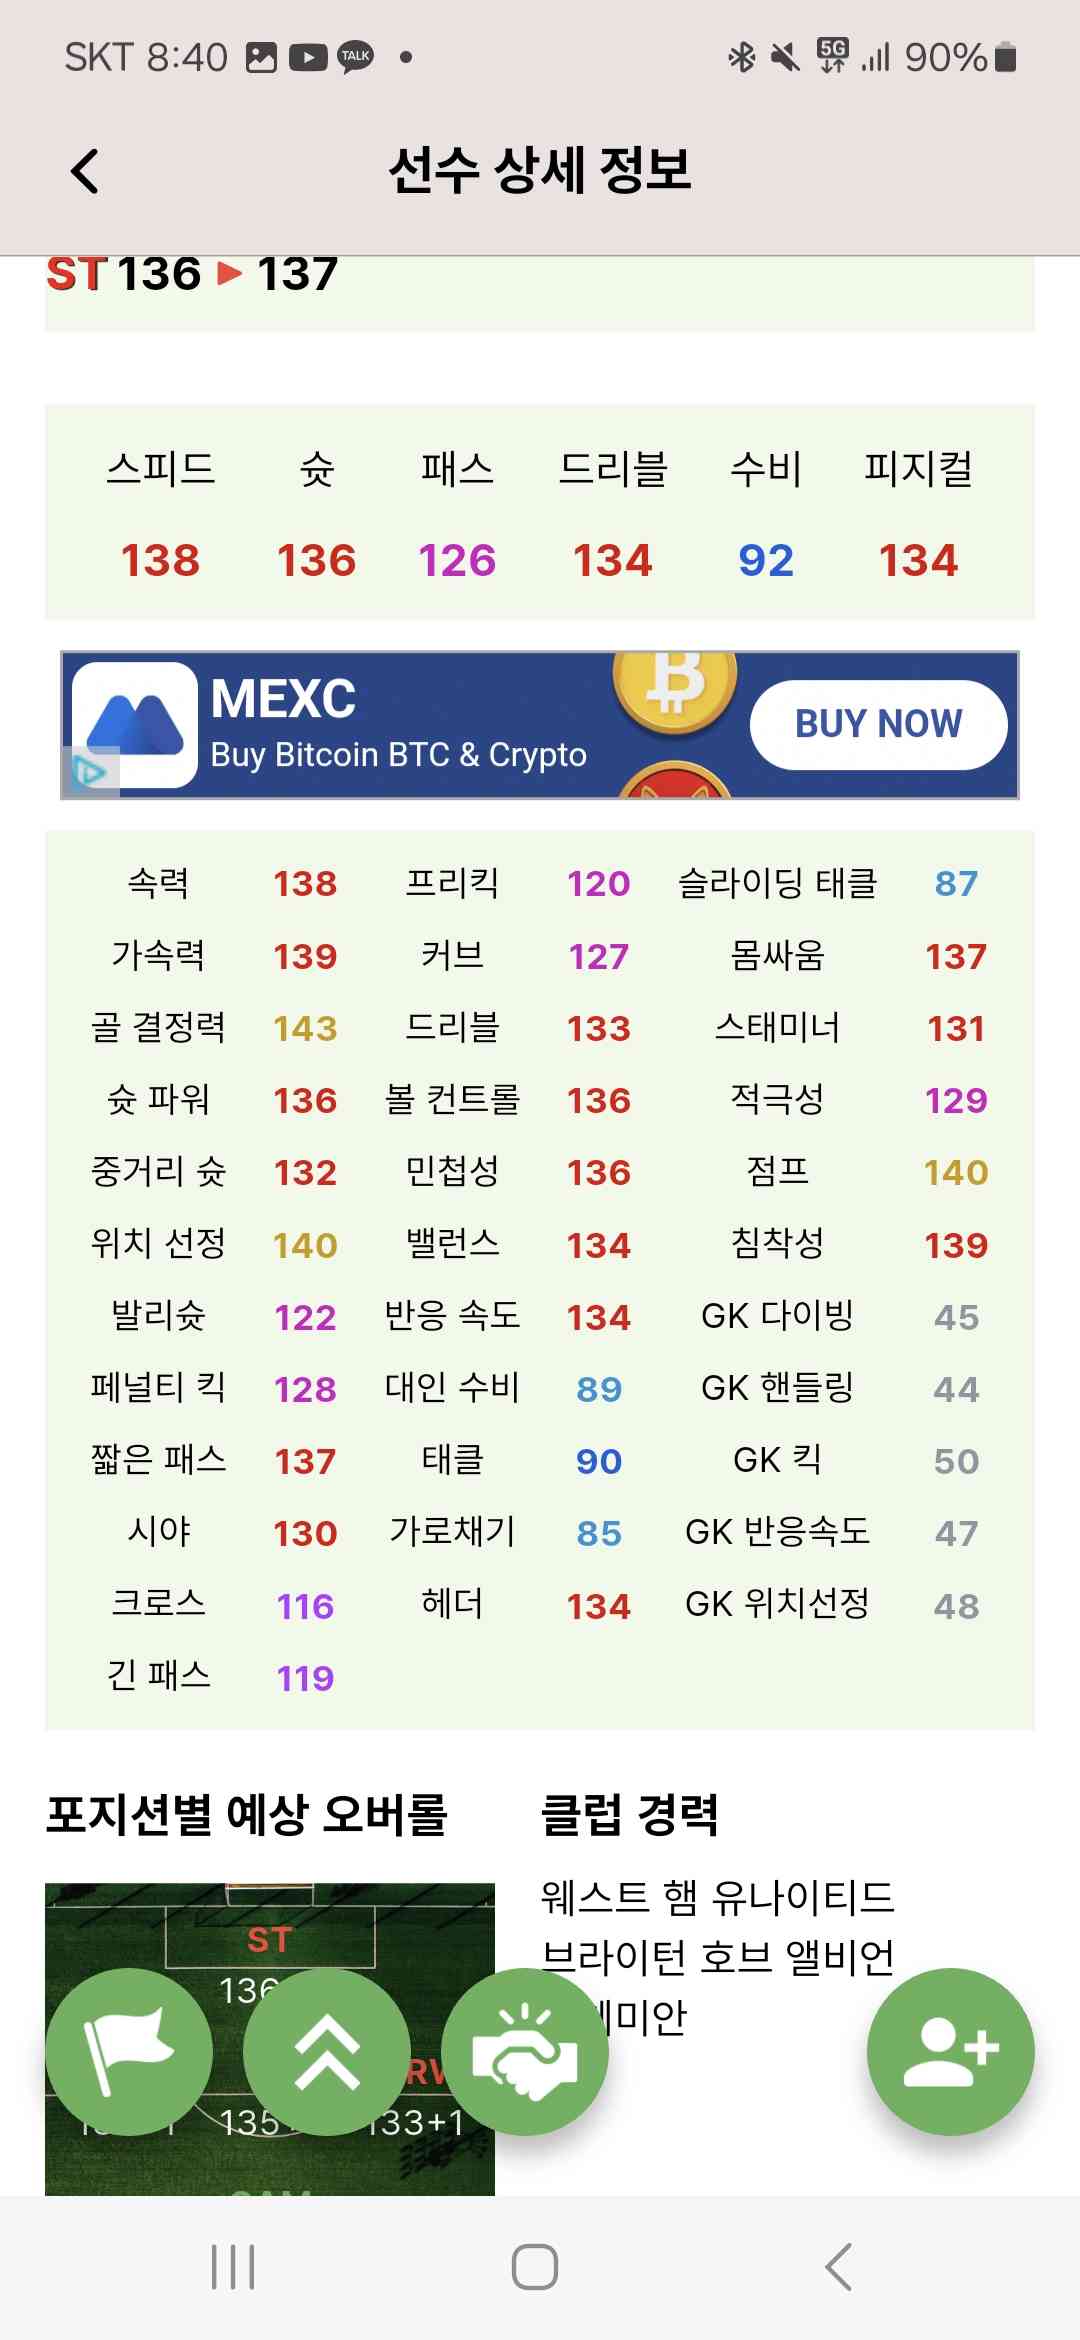This screenshot has width=1080, height=2340.
Task: Tap the position overall pitch image
Action: point(270,2039)
